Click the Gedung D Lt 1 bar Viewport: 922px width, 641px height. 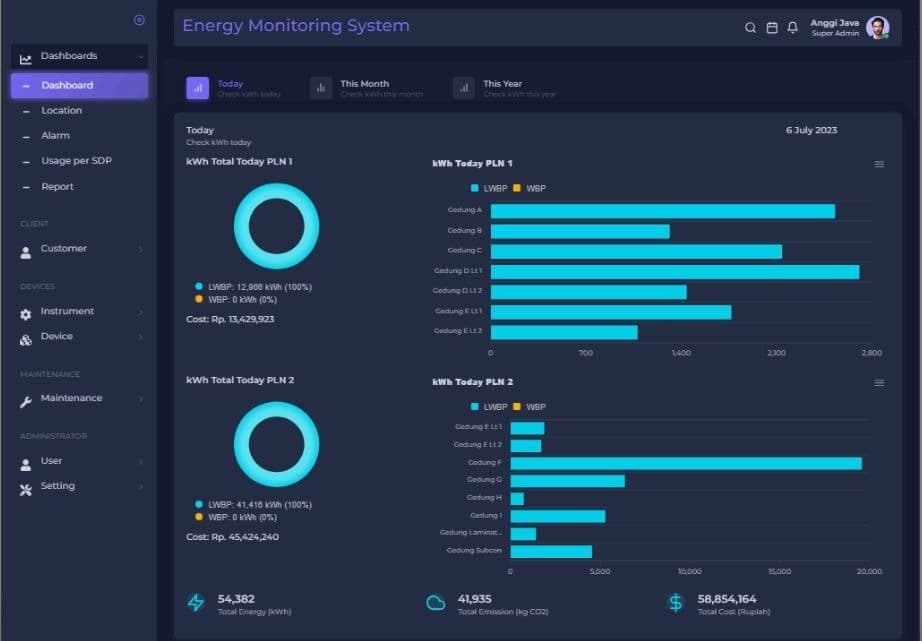click(675, 272)
